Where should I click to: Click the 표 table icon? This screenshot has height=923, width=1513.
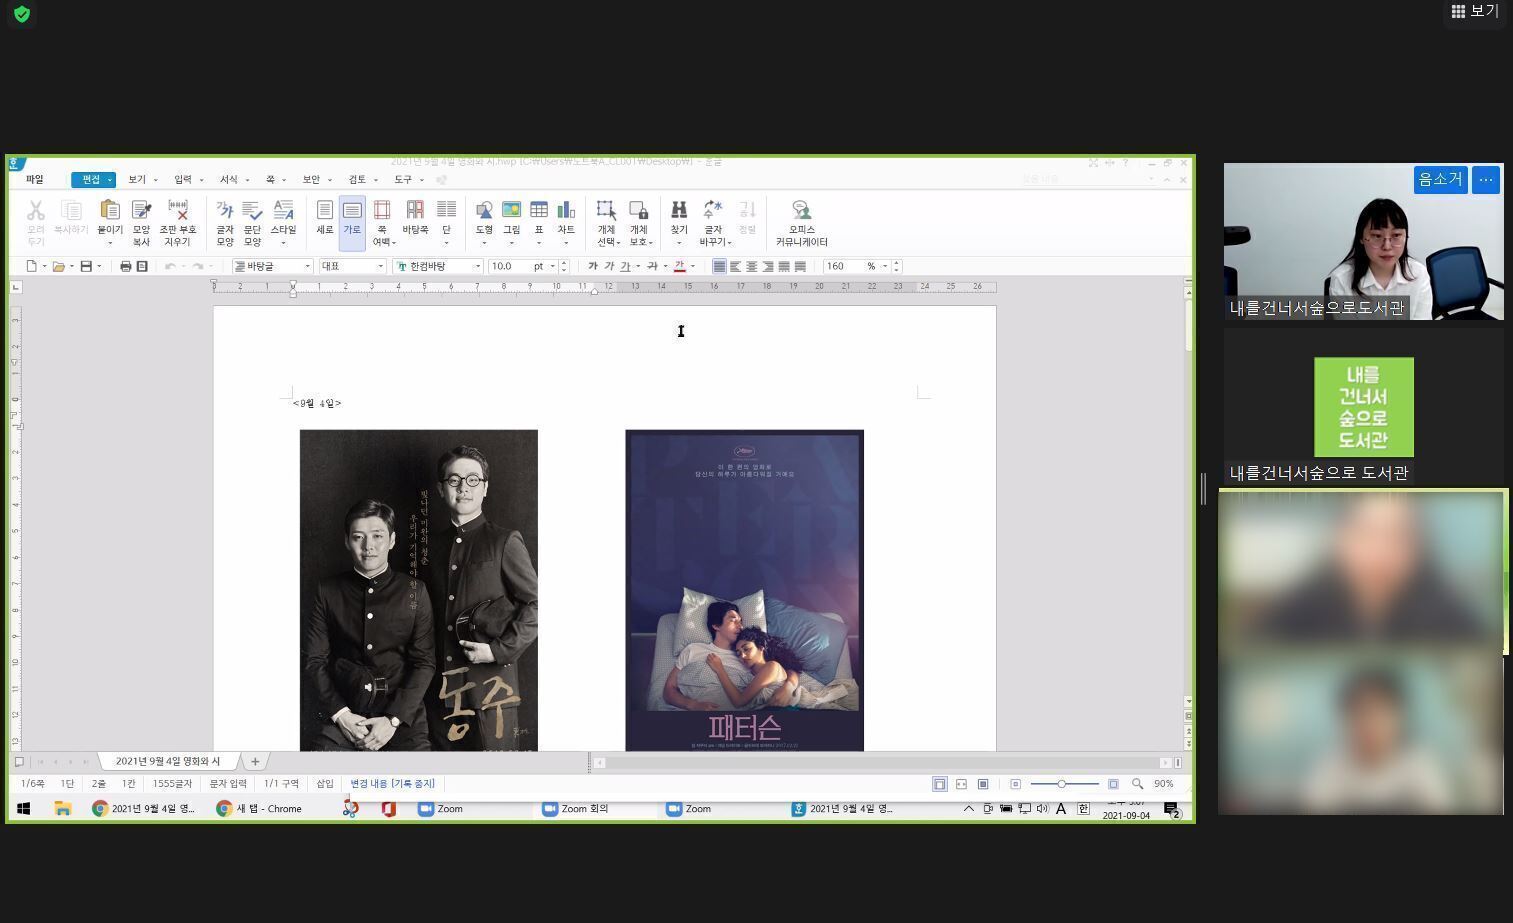click(538, 213)
